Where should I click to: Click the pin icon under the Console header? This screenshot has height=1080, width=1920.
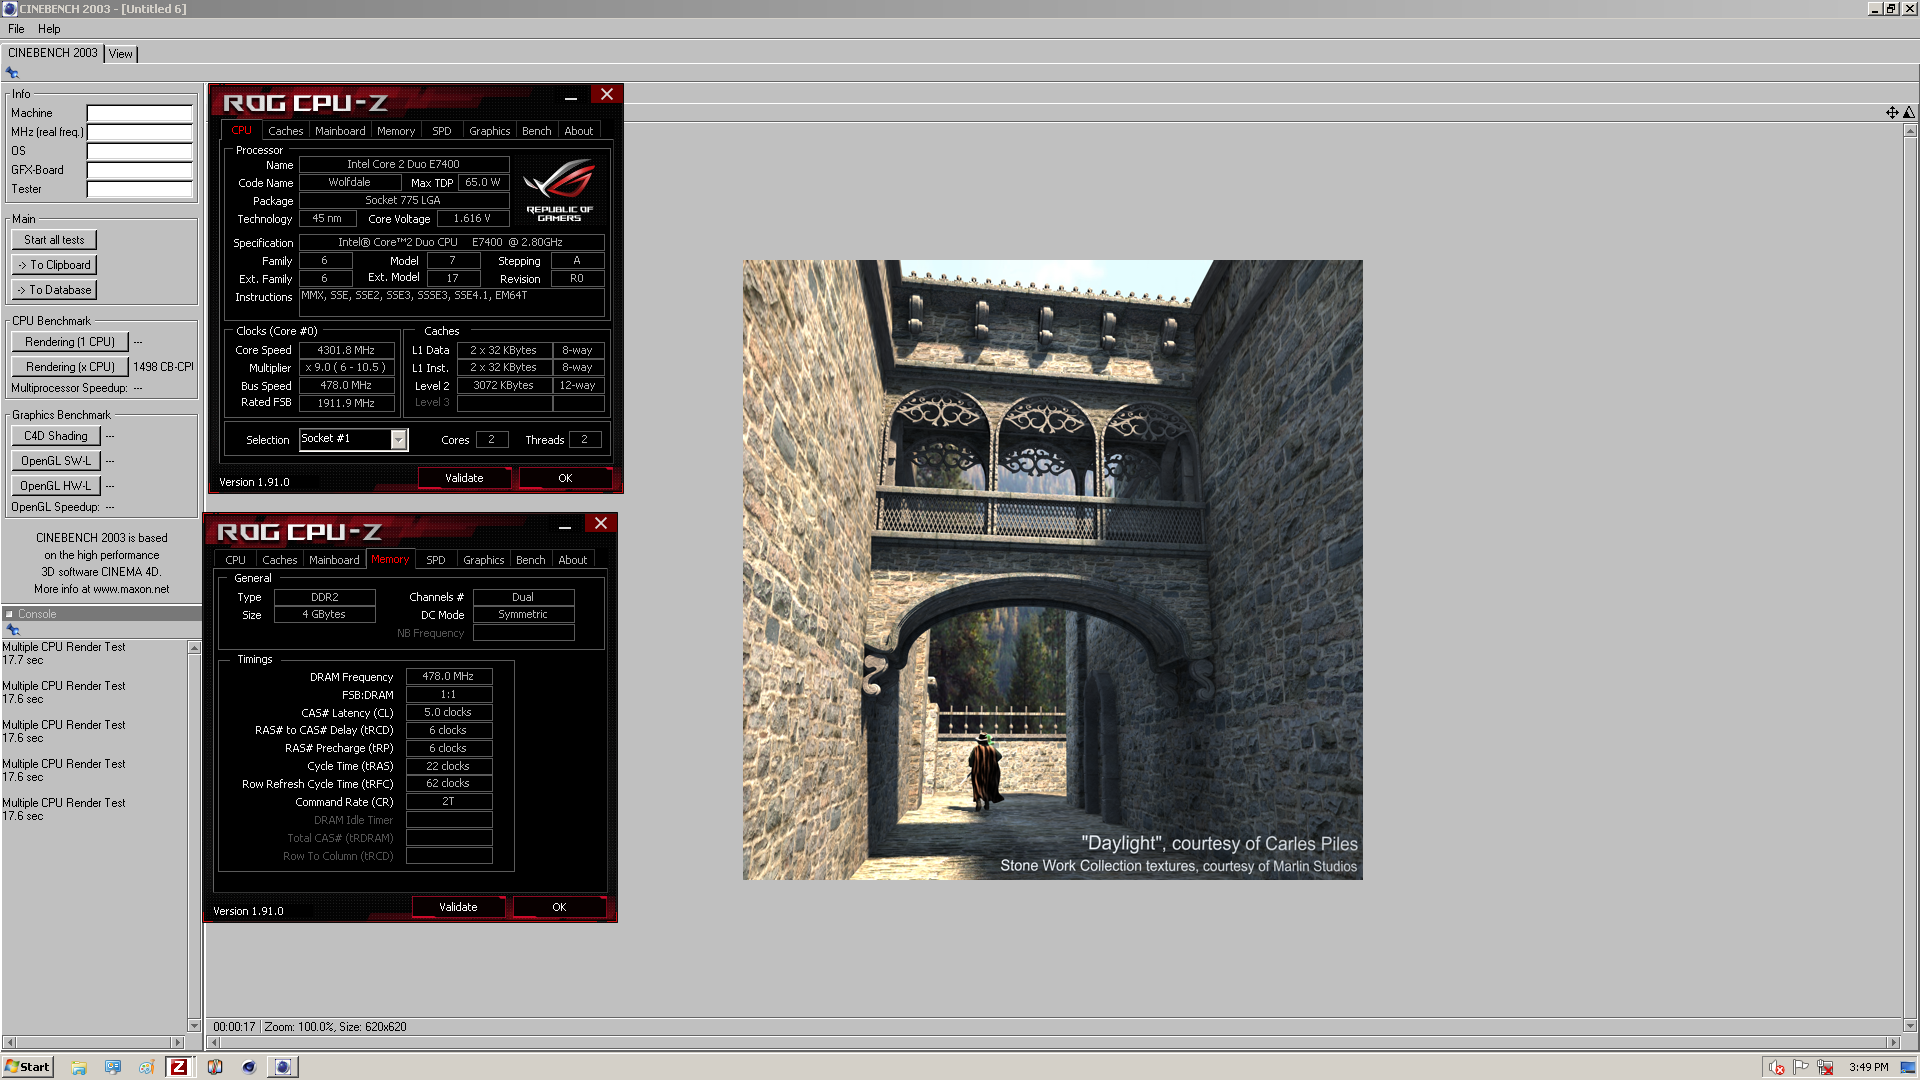click(13, 630)
